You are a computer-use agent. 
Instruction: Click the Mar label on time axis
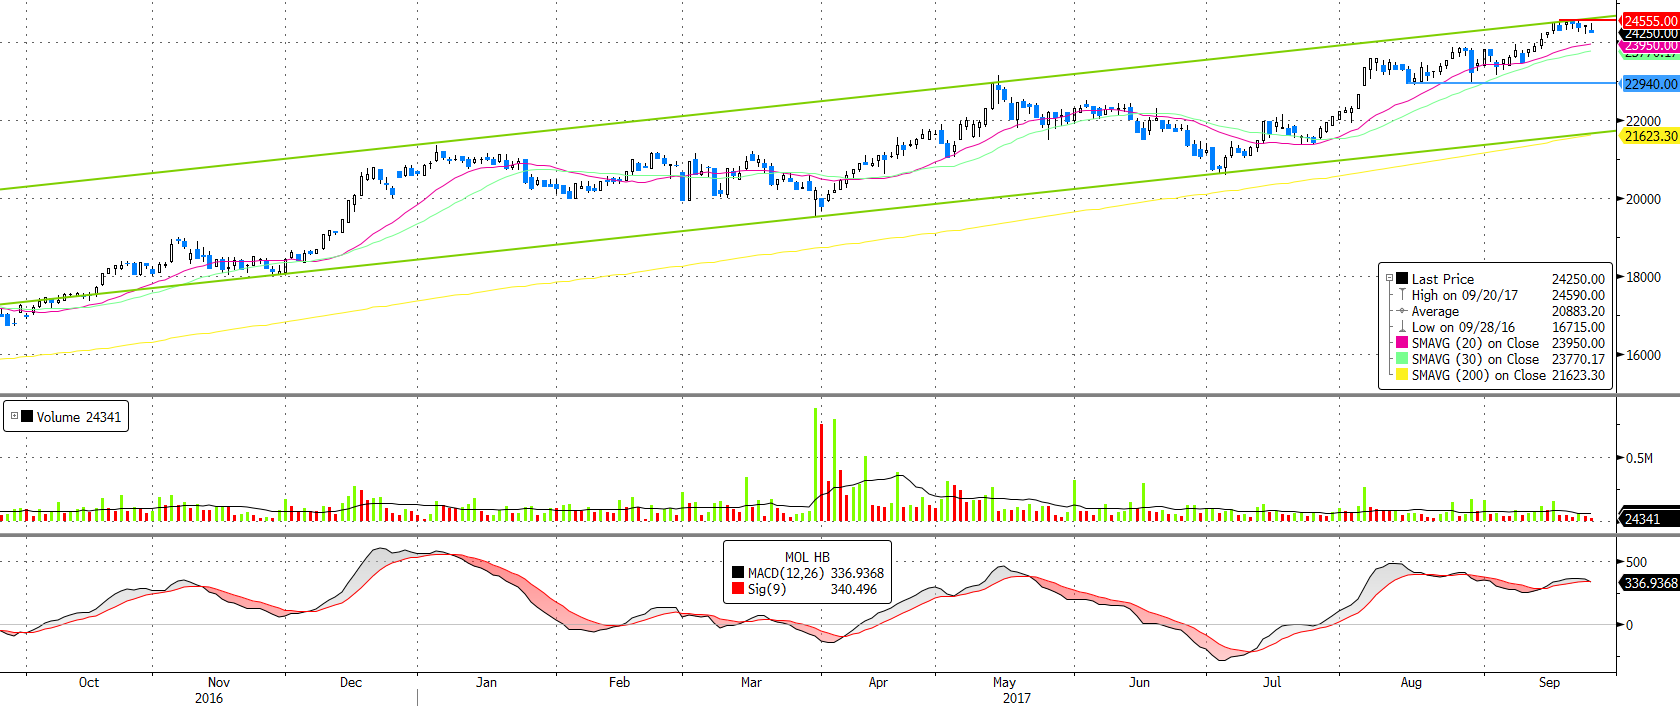[751, 682]
